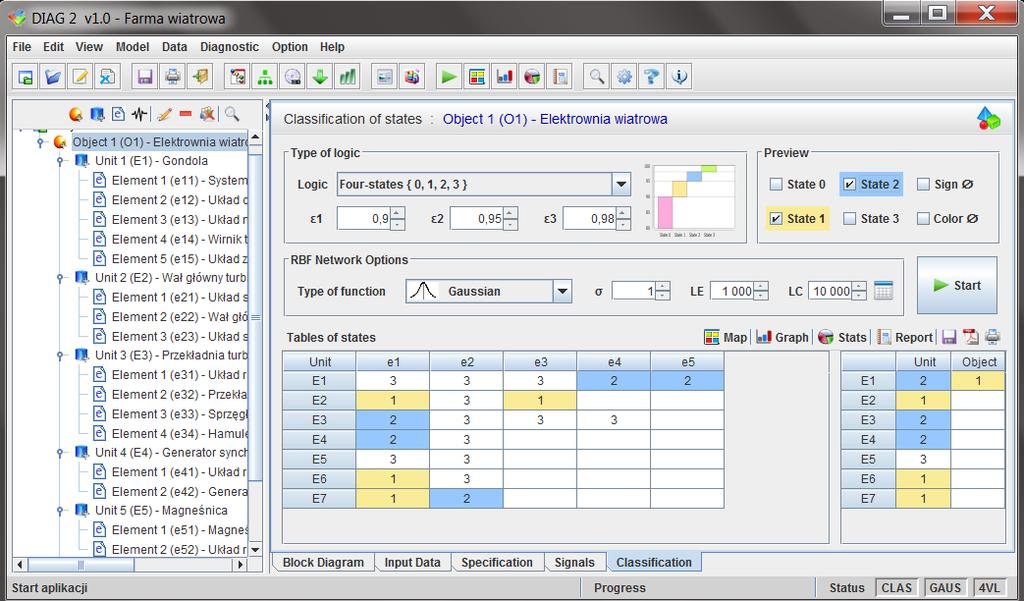This screenshot has height=601, width=1024.
Task: Open the Logic Four-states dropdown
Action: [x=621, y=184]
